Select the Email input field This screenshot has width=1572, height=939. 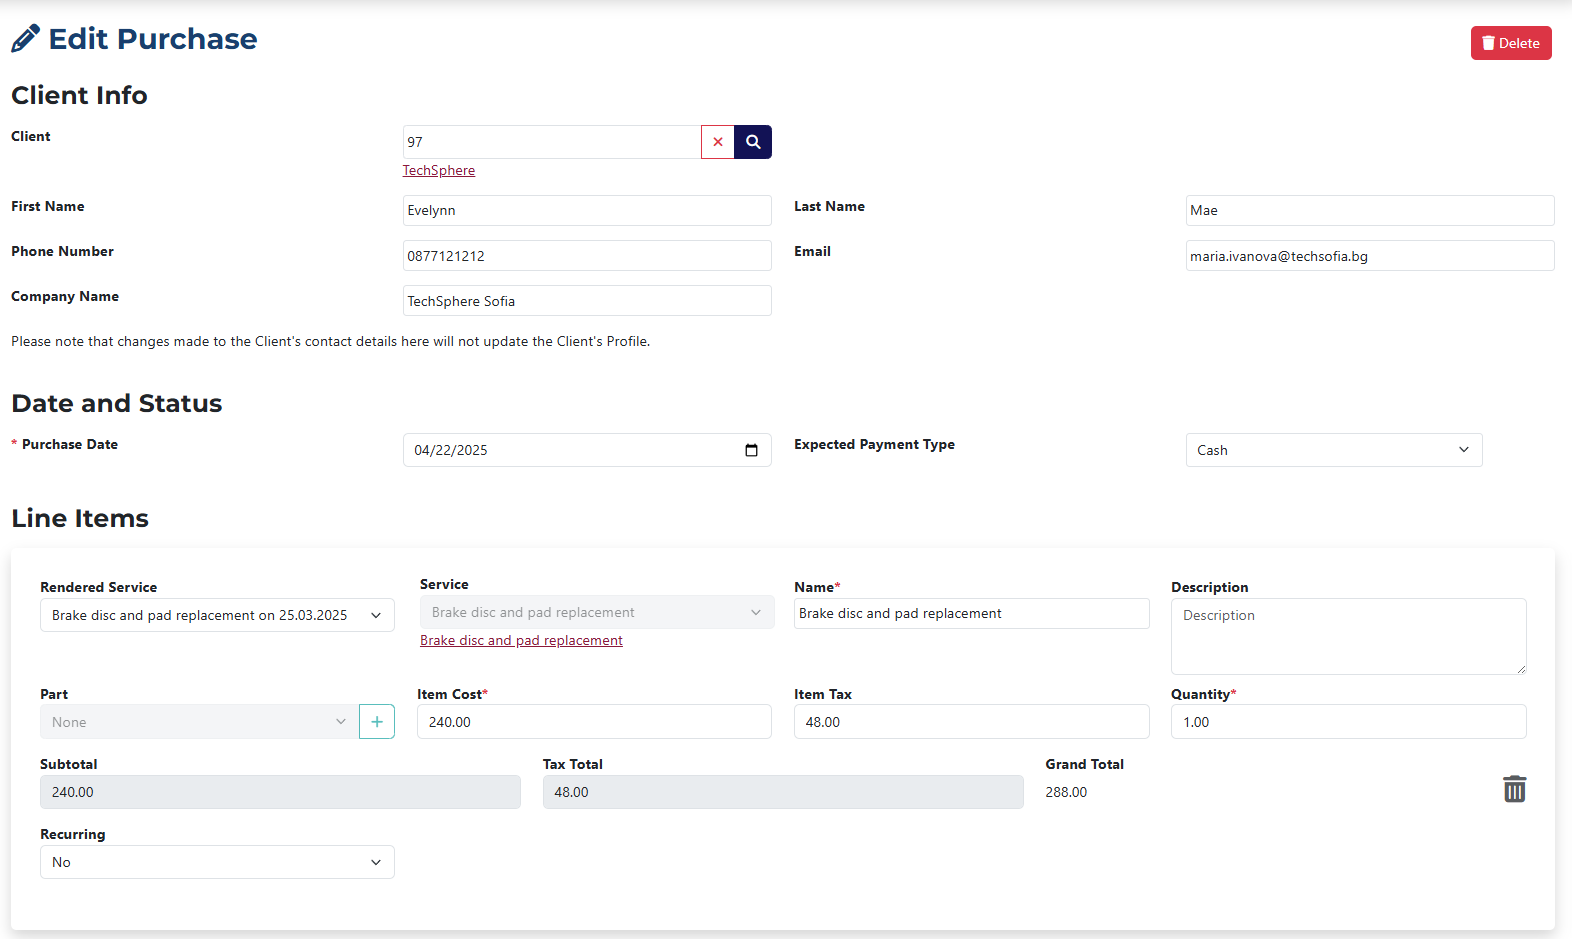[x=1369, y=256]
